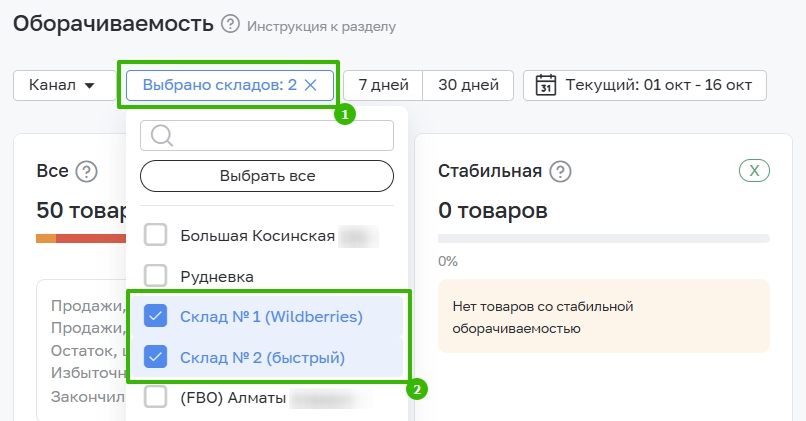Open the Канал dropdown
Screen dimensions: 806x421
point(62,85)
